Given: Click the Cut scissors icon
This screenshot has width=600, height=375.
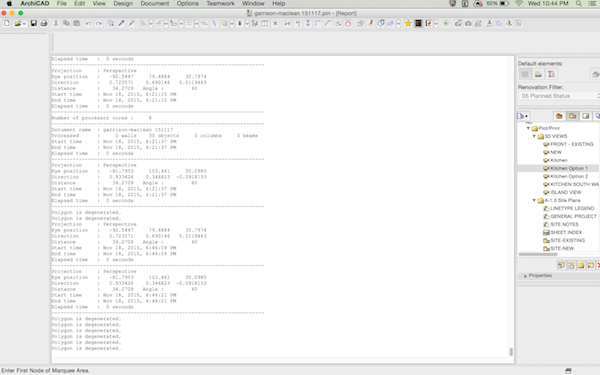Looking at the screenshot, I should click(56, 23).
